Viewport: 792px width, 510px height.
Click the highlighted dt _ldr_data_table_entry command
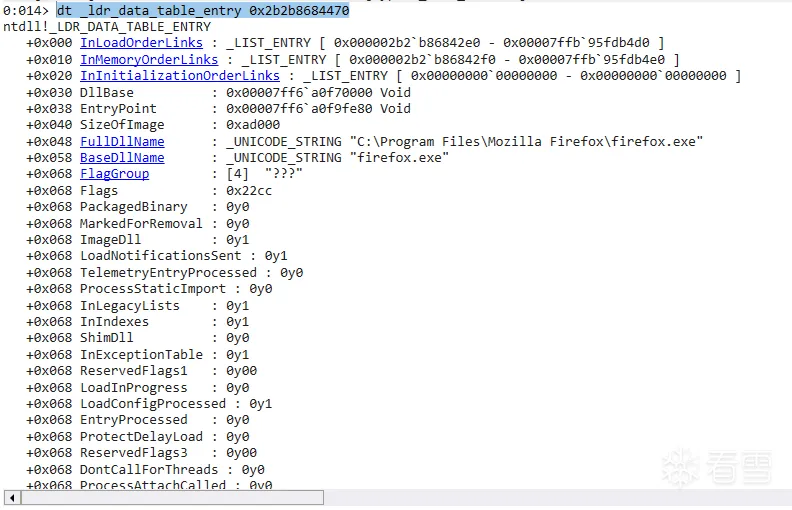(202, 10)
